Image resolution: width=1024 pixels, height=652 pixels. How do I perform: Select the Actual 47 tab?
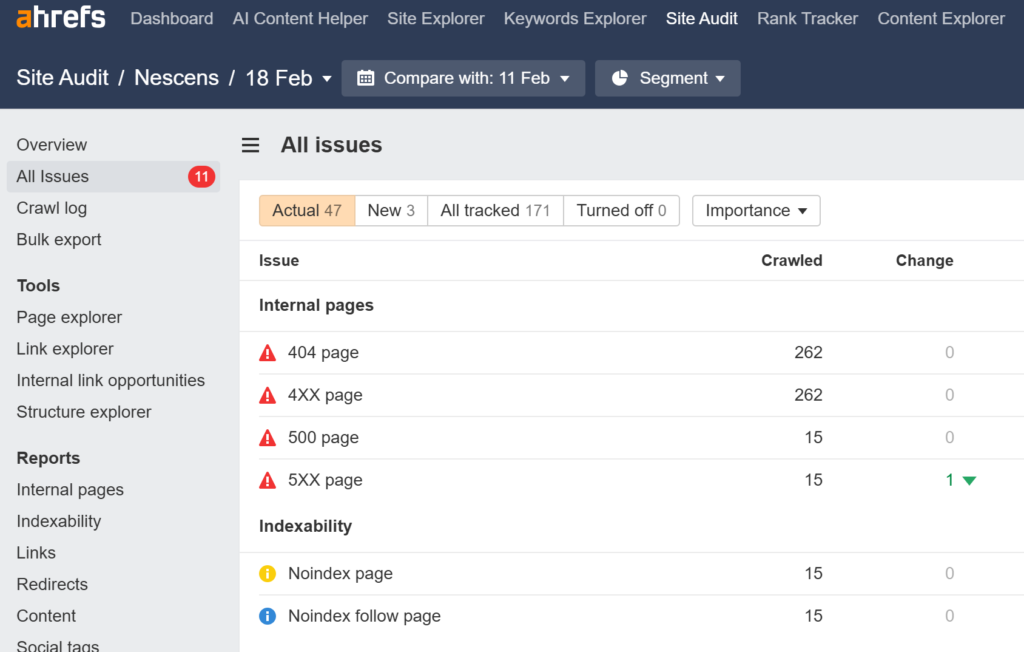coord(307,210)
